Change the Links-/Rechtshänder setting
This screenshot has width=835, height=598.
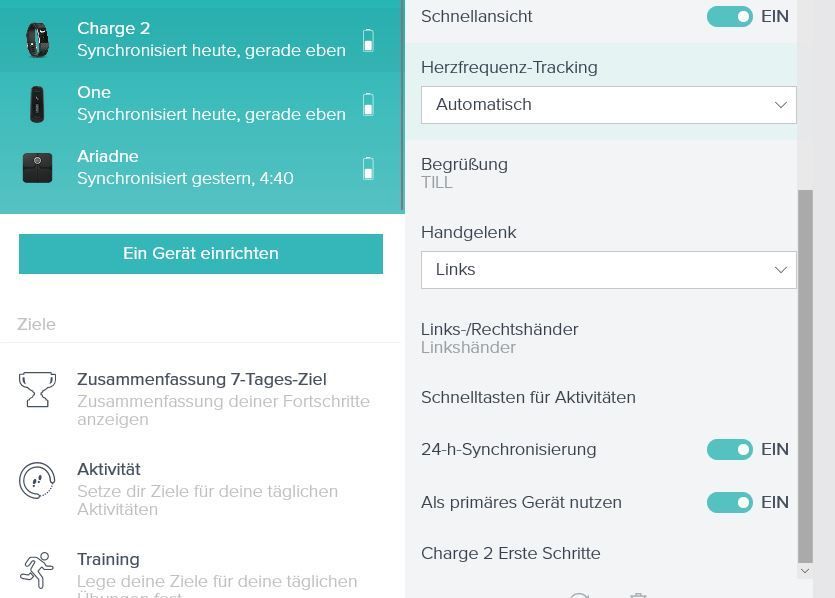499,338
